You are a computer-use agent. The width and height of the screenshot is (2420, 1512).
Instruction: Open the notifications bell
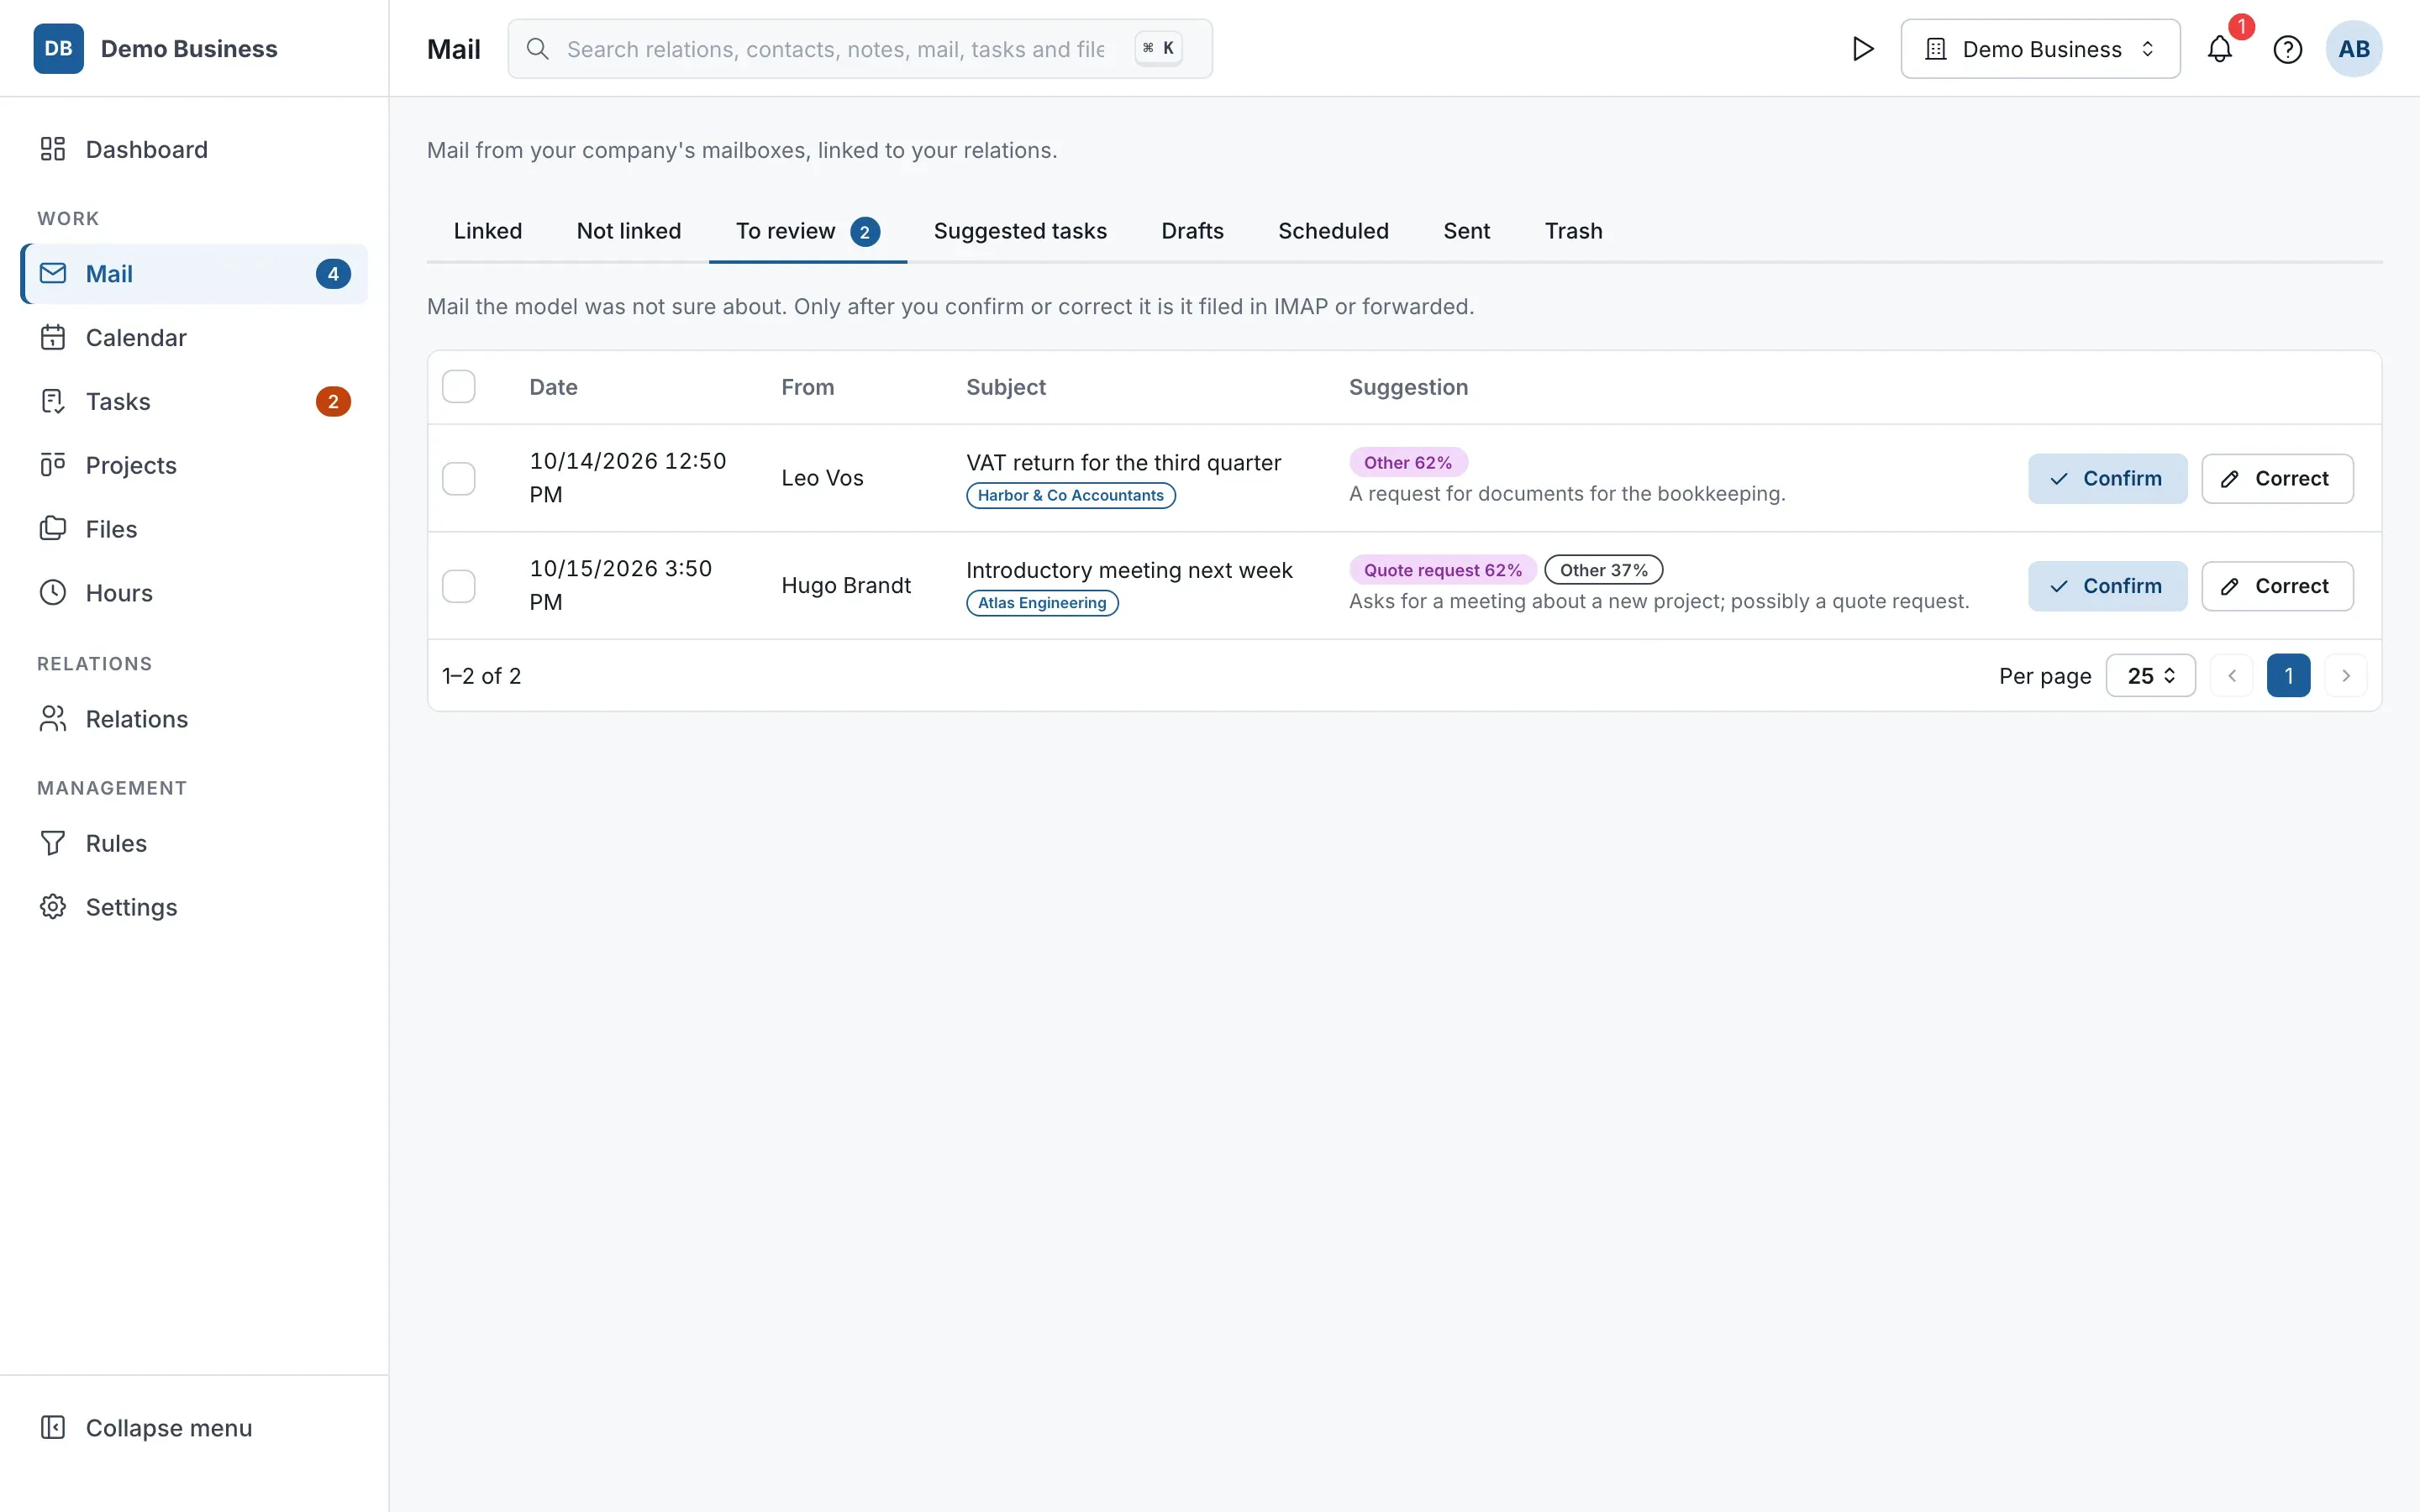tap(2220, 49)
